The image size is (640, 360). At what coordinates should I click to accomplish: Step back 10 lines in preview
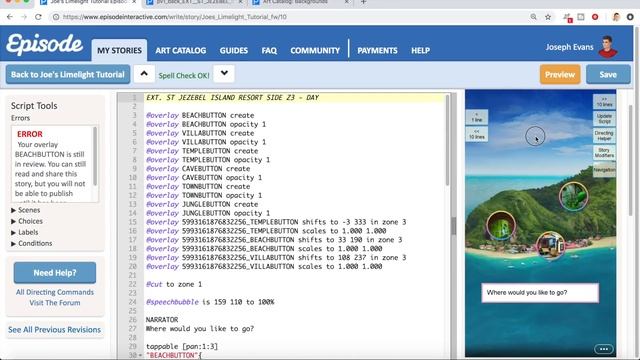click(x=477, y=134)
